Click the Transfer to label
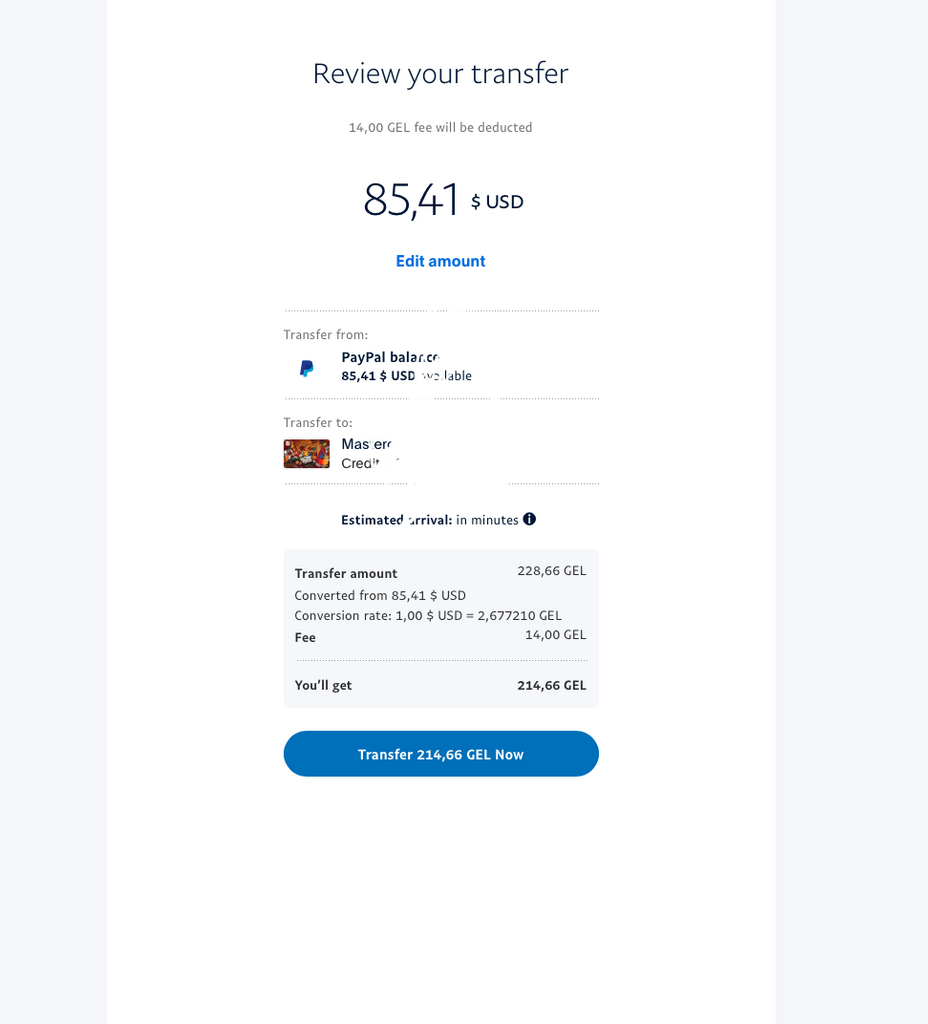The width and height of the screenshot is (928, 1024). (317, 423)
